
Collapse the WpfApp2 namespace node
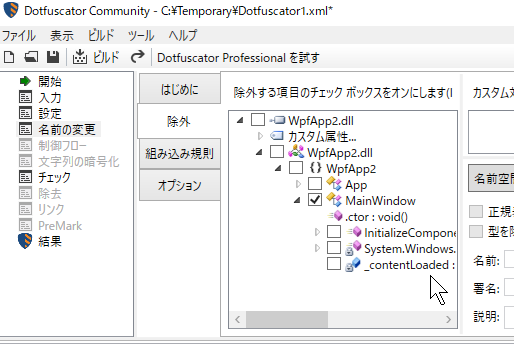pyautogui.click(x=278, y=168)
